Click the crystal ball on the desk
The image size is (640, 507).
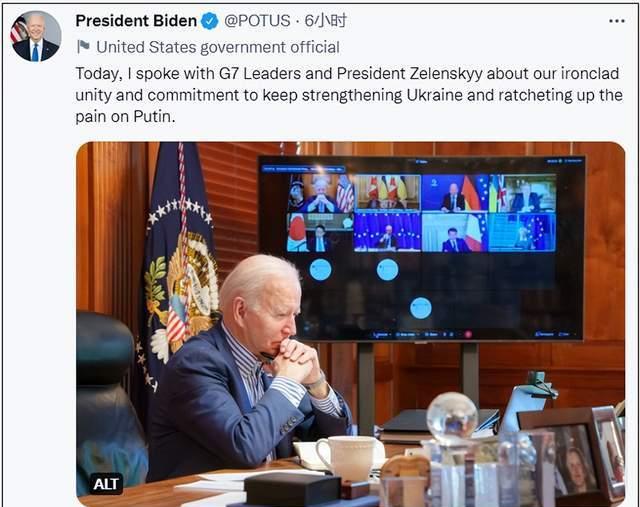click(x=452, y=417)
